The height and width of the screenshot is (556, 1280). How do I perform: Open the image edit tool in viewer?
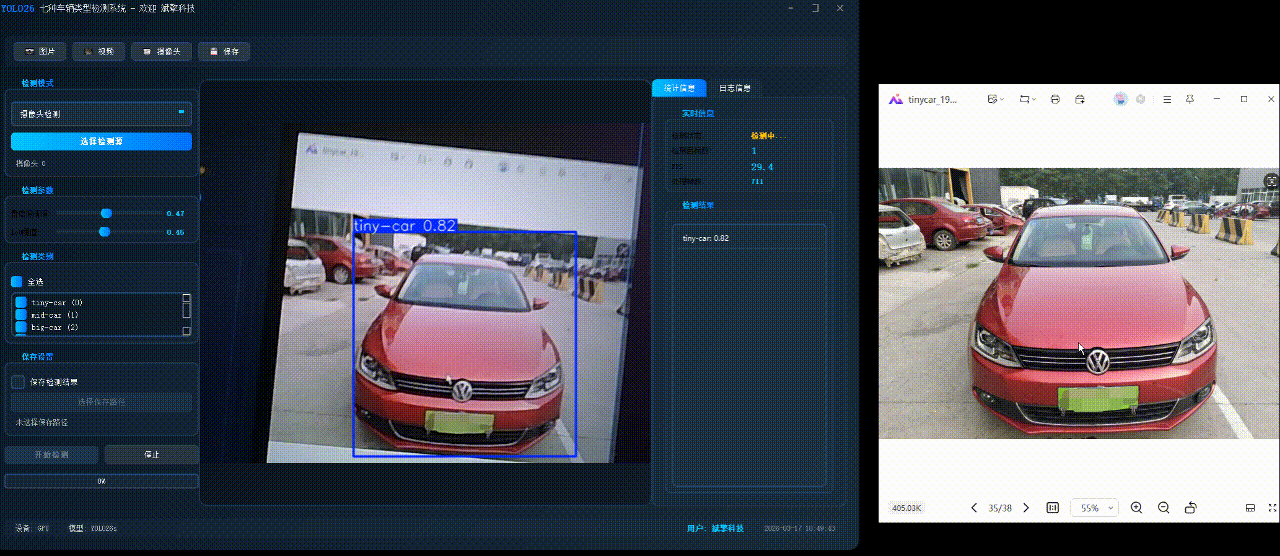click(991, 99)
